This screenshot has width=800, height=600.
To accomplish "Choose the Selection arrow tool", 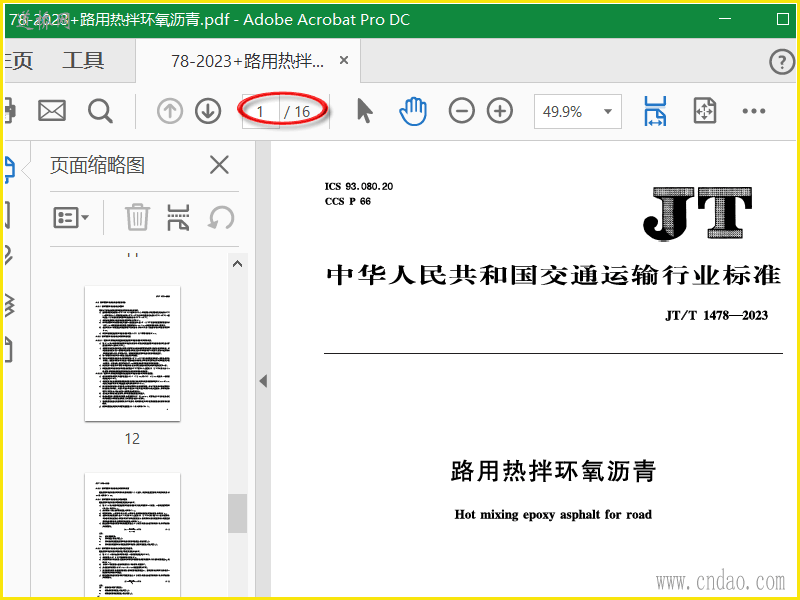I will click(x=364, y=111).
